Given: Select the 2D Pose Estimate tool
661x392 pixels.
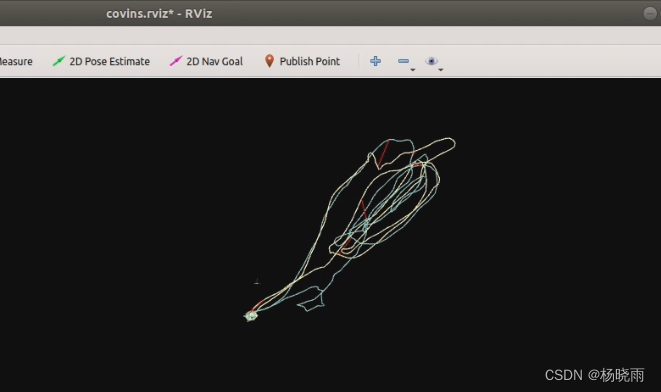Looking at the screenshot, I should pos(101,61).
